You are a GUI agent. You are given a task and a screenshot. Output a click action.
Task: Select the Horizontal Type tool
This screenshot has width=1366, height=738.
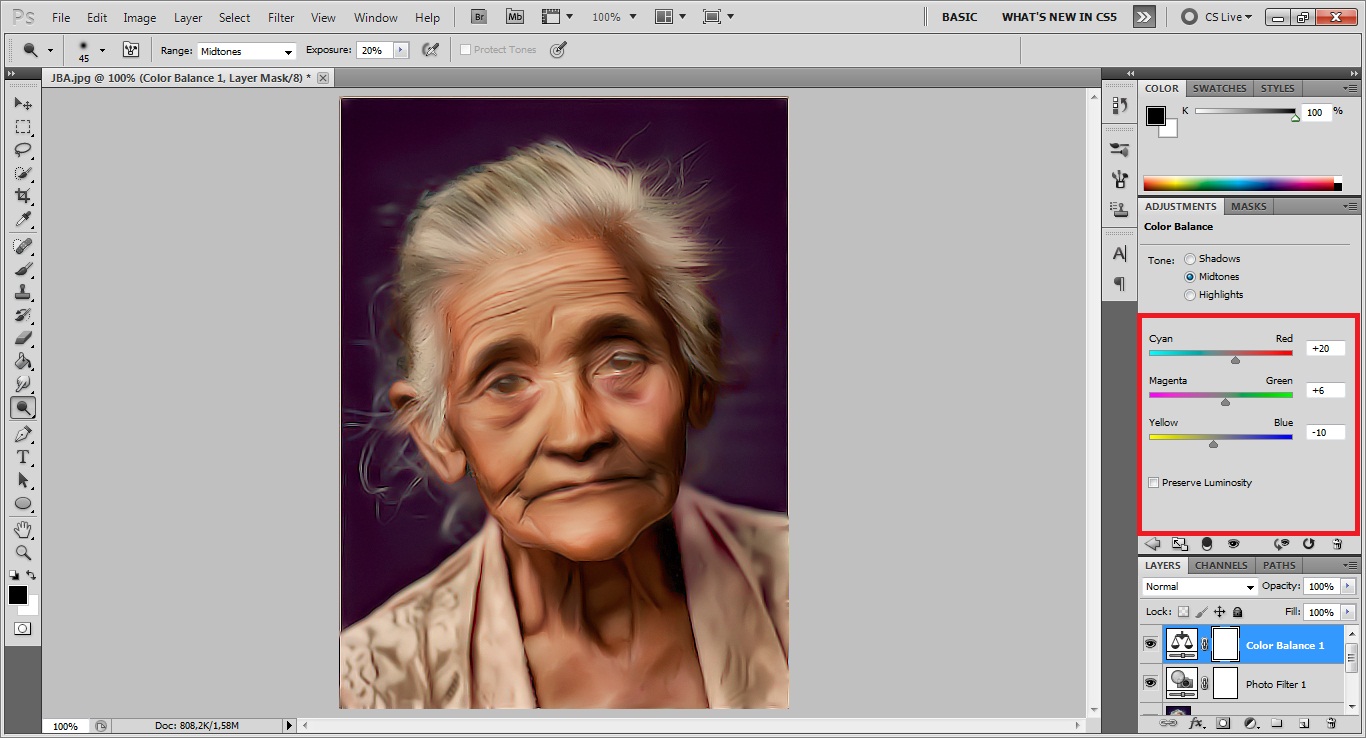coord(22,457)
